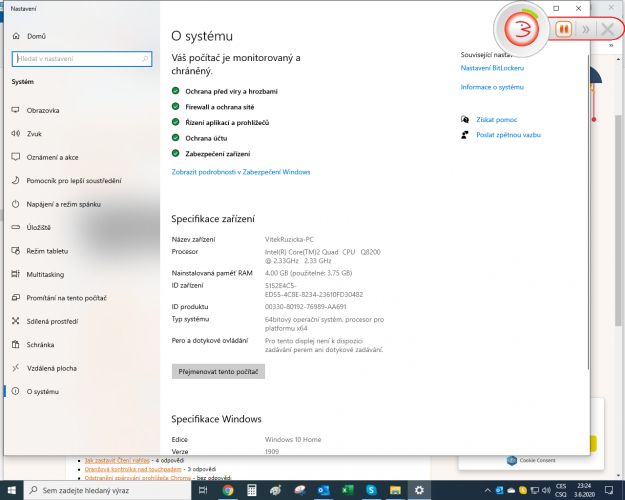Click Řízení aplikací a prohlížečů status
The width and height of the screenshot is (625, 500).
point(227,122)
